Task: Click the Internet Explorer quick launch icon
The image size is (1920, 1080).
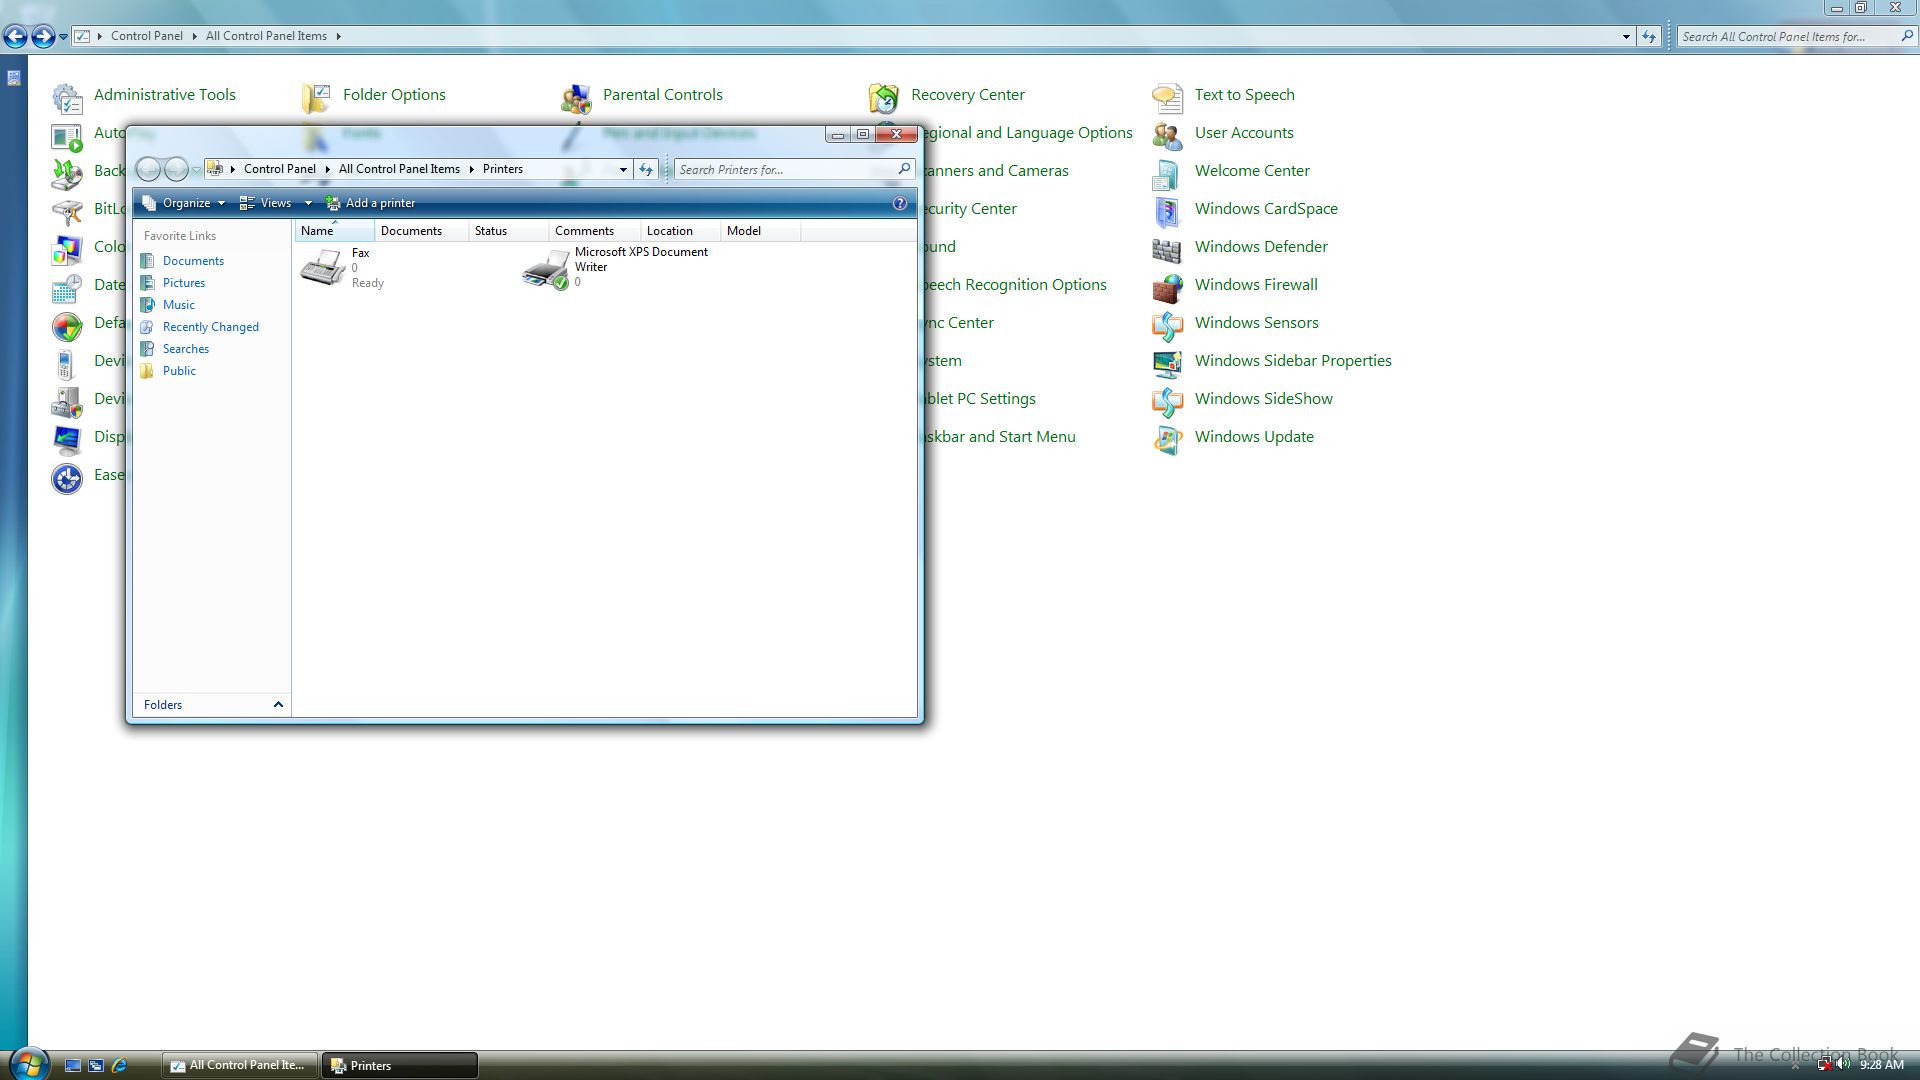Action: 119,1065
